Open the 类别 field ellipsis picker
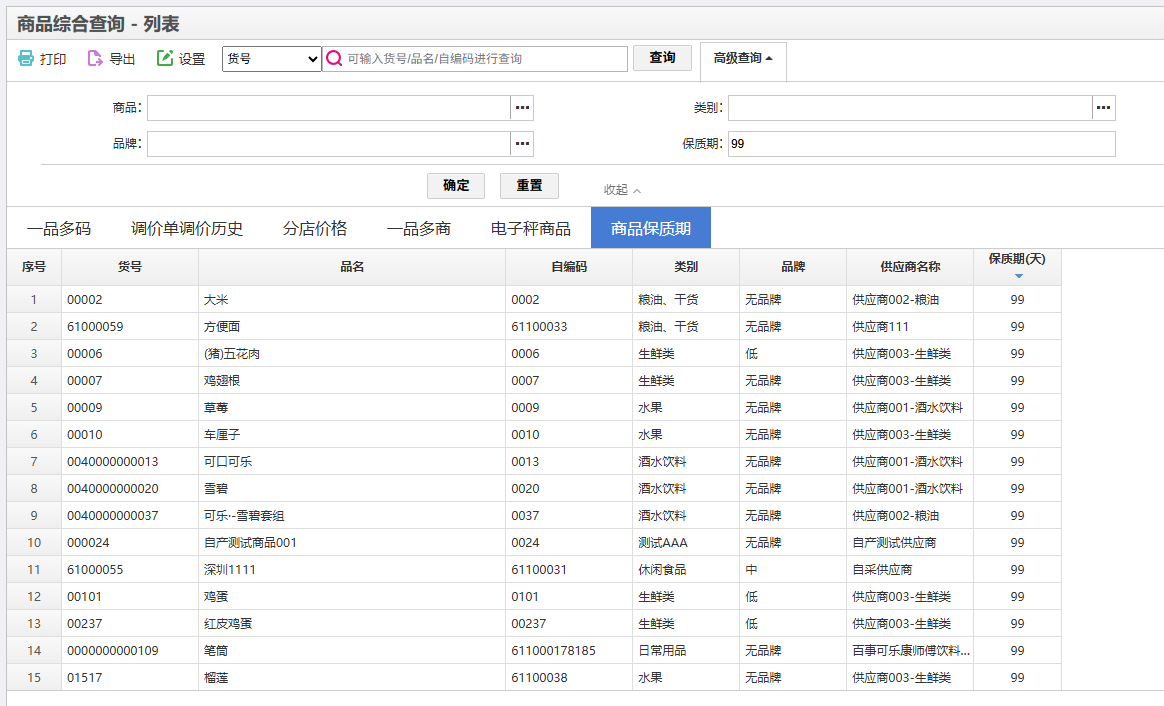The width and height of the screenshot is (1164, 706). point(1104,108)
